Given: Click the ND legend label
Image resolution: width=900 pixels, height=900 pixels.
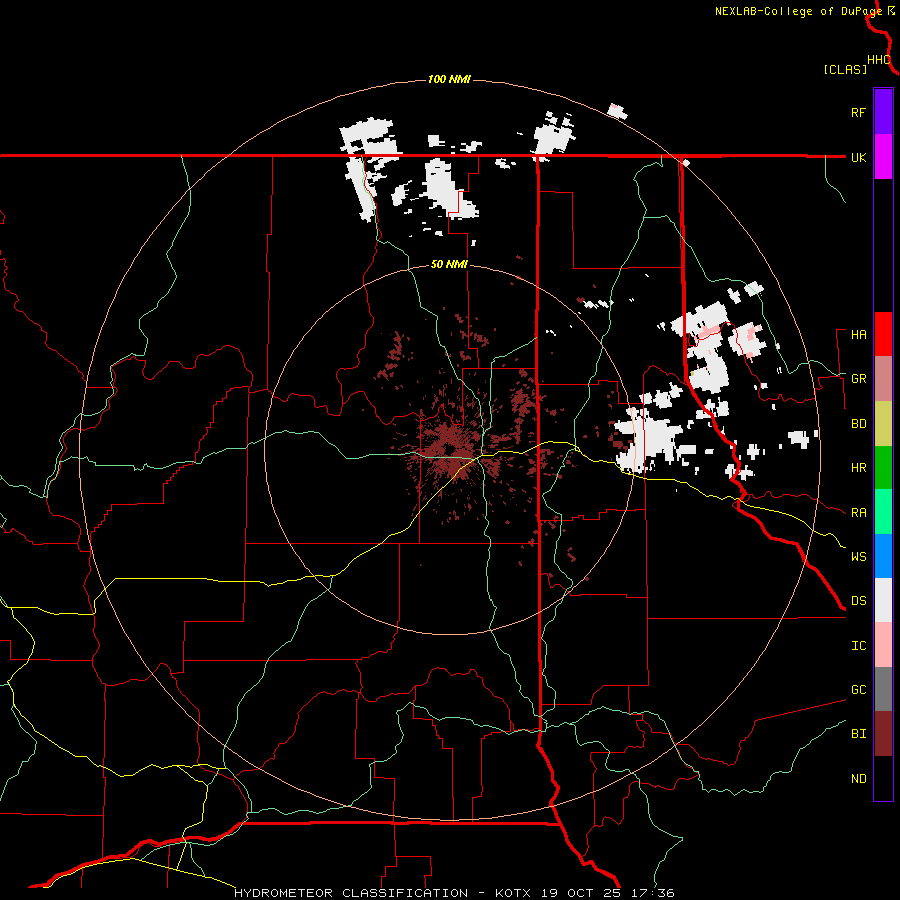Looking at the screenshot, I should pos(858,778).
